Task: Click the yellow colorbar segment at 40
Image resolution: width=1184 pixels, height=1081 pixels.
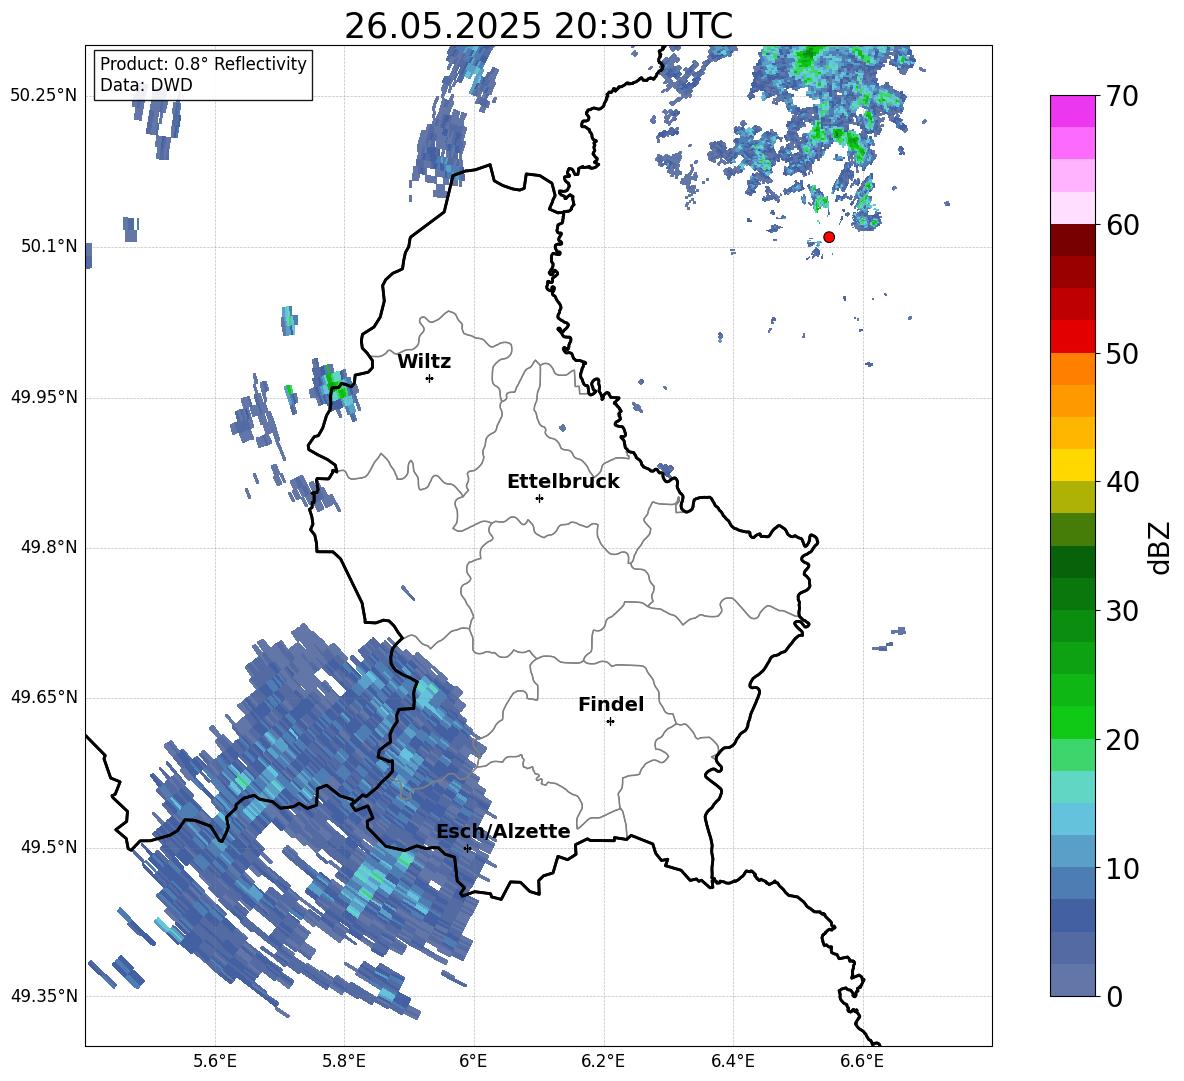Action: click(1073, 465)
